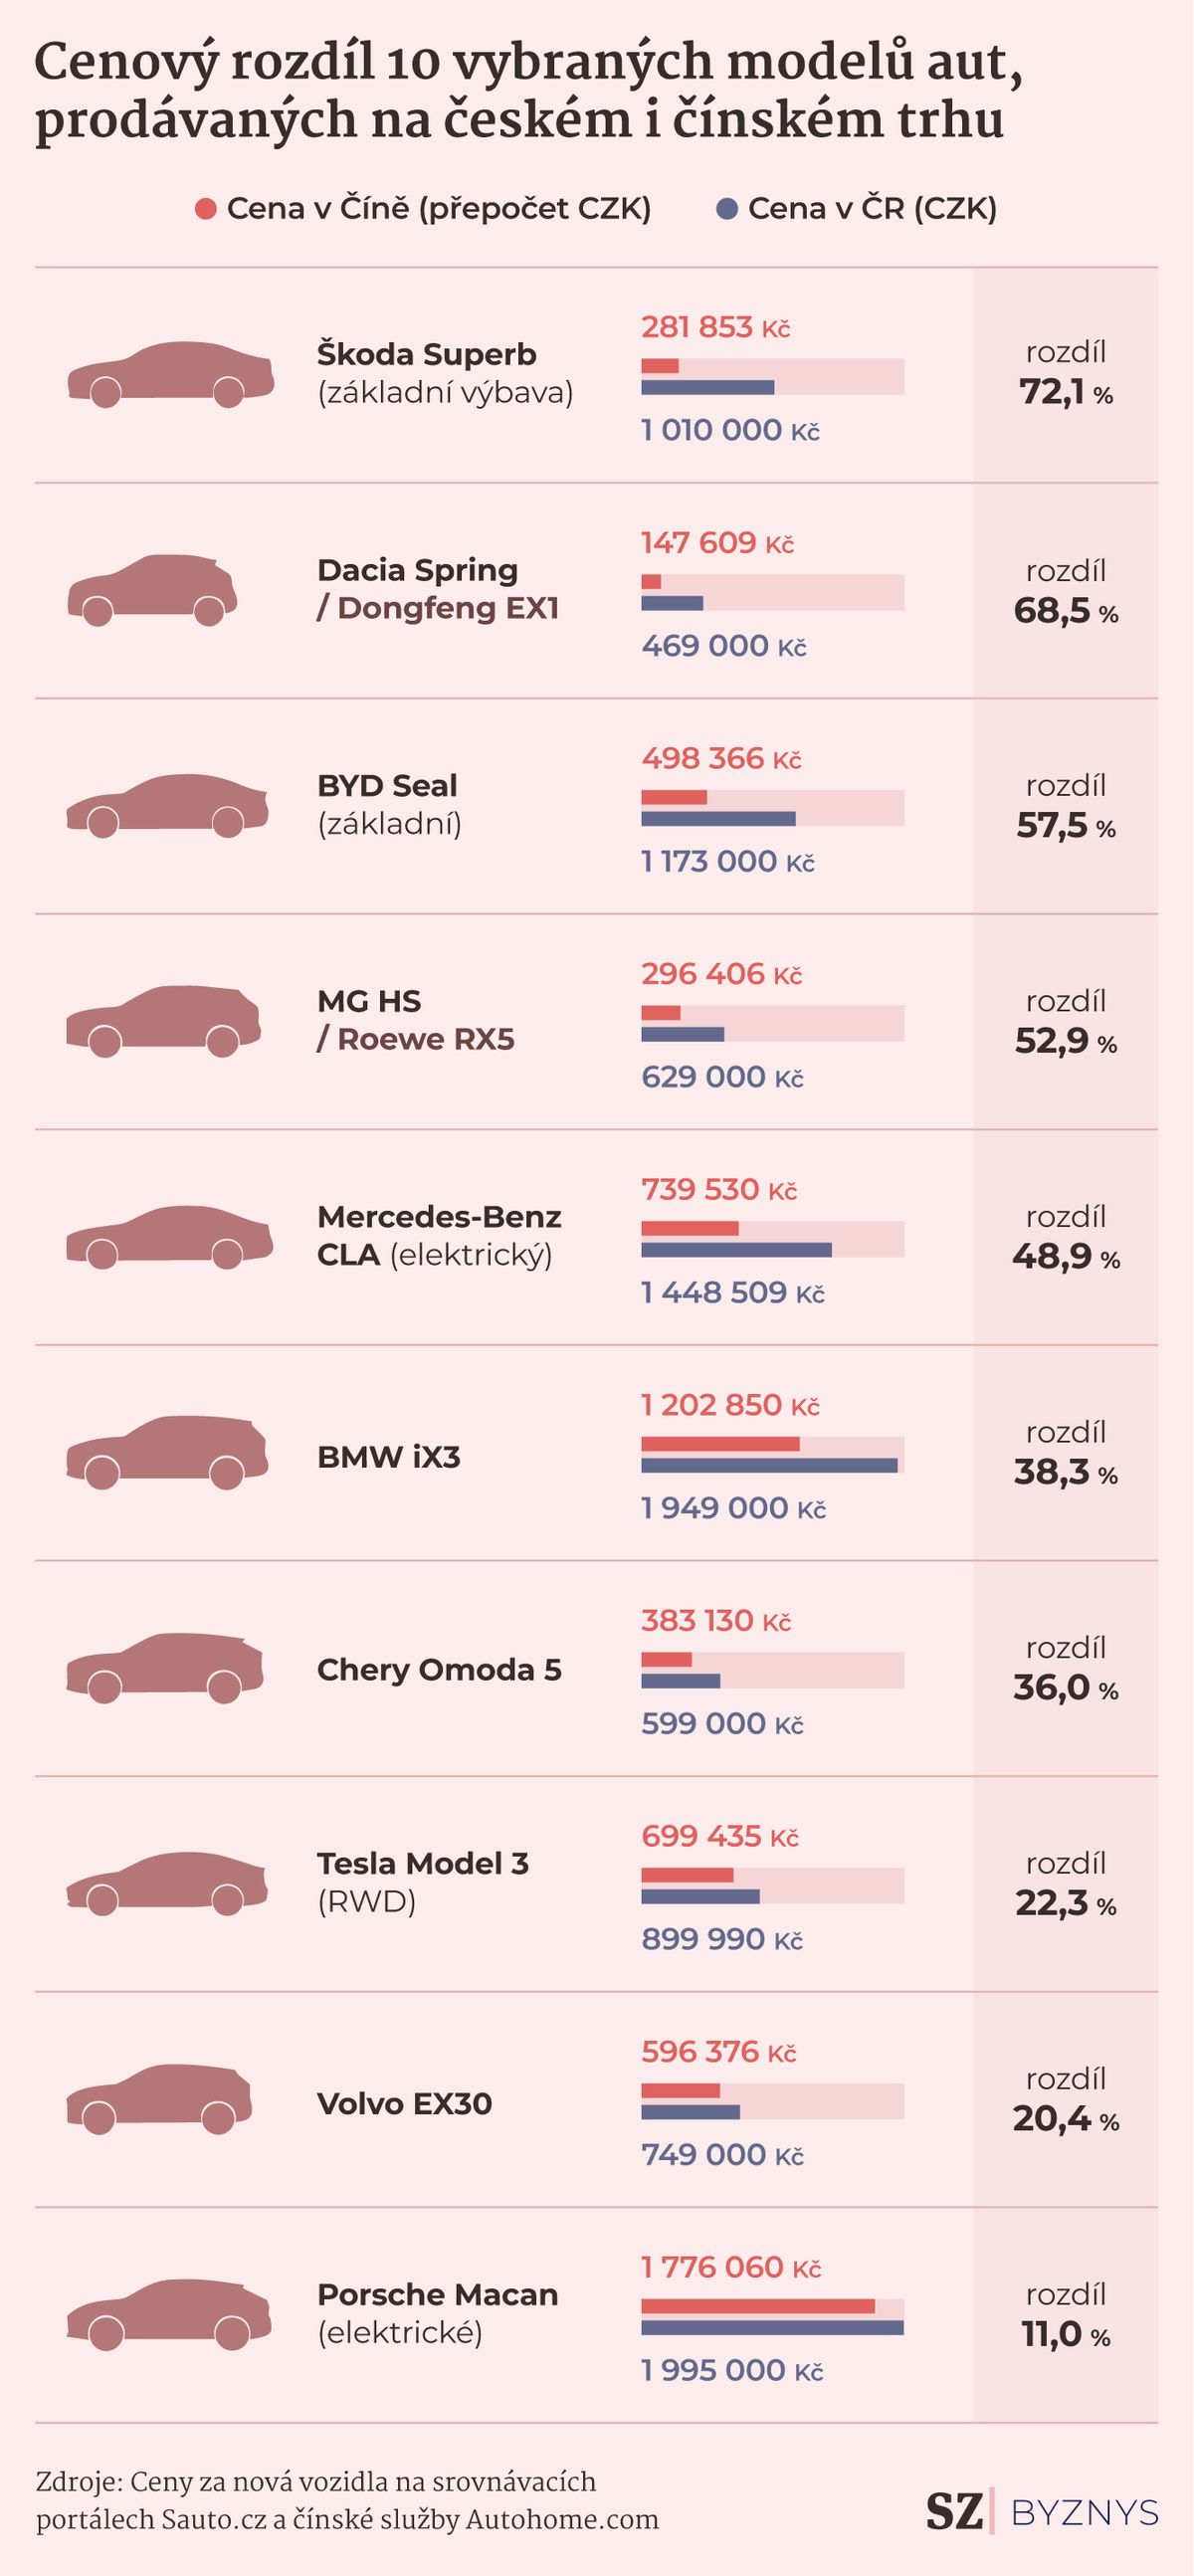The height and width of the screenshot is (2576, 1194).
Task: Click the SZ Byznys logo
Action: click(1041, 2512)
